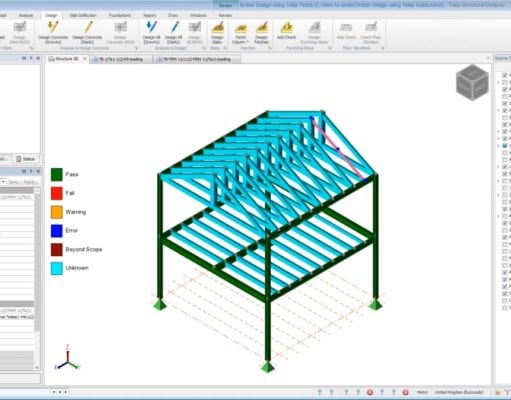This screenshot has height=400, width=511.
Task: Click the Design Patches button
Action: [x=261, y=32]
